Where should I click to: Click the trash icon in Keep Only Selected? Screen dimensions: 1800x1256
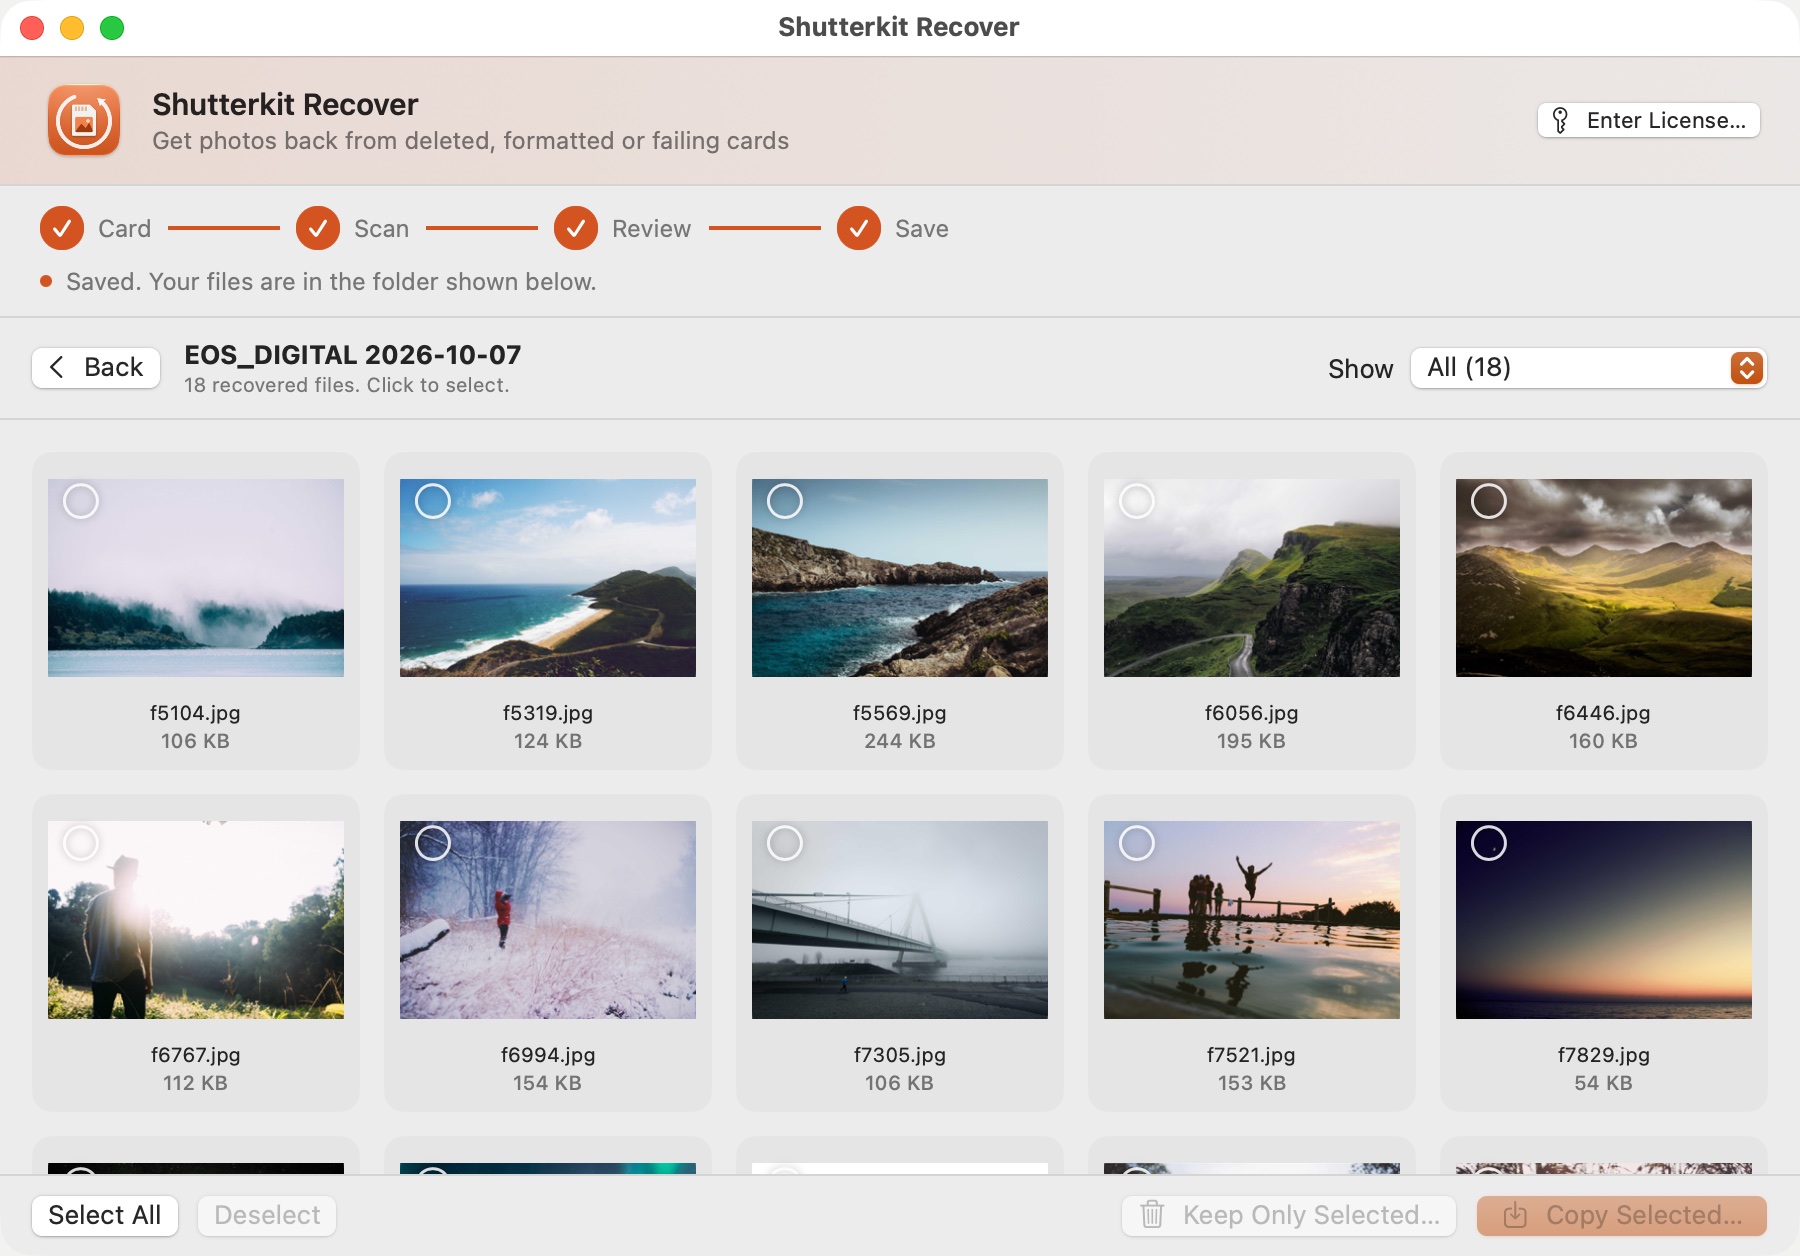click(1152, 1215)
